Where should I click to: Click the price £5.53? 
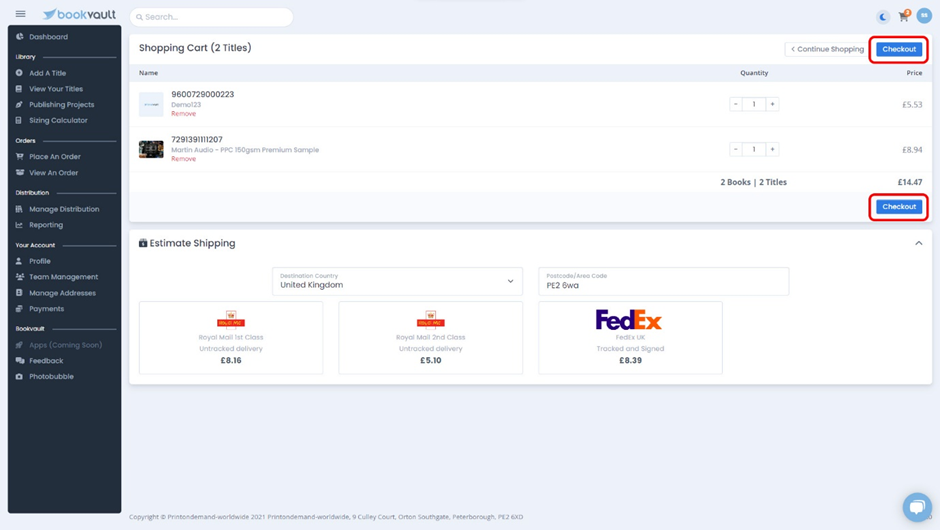point(912,104)
